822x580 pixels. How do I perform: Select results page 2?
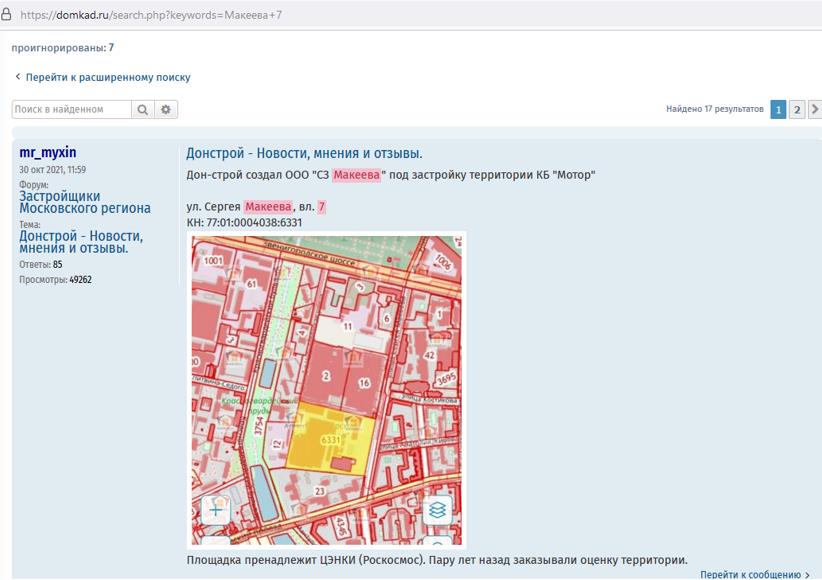(796, 109)
